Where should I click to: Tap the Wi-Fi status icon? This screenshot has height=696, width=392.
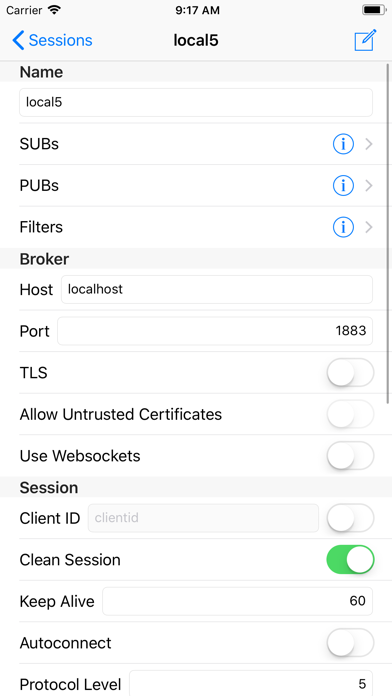(54, 10)
